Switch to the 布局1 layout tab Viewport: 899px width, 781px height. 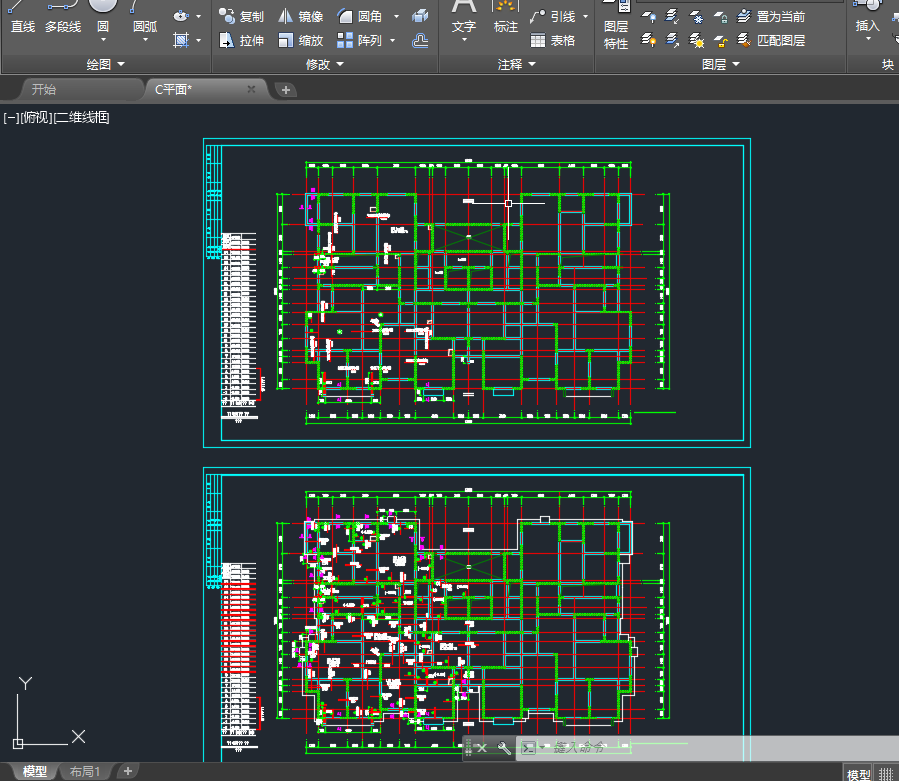click(x=85, y=772)
